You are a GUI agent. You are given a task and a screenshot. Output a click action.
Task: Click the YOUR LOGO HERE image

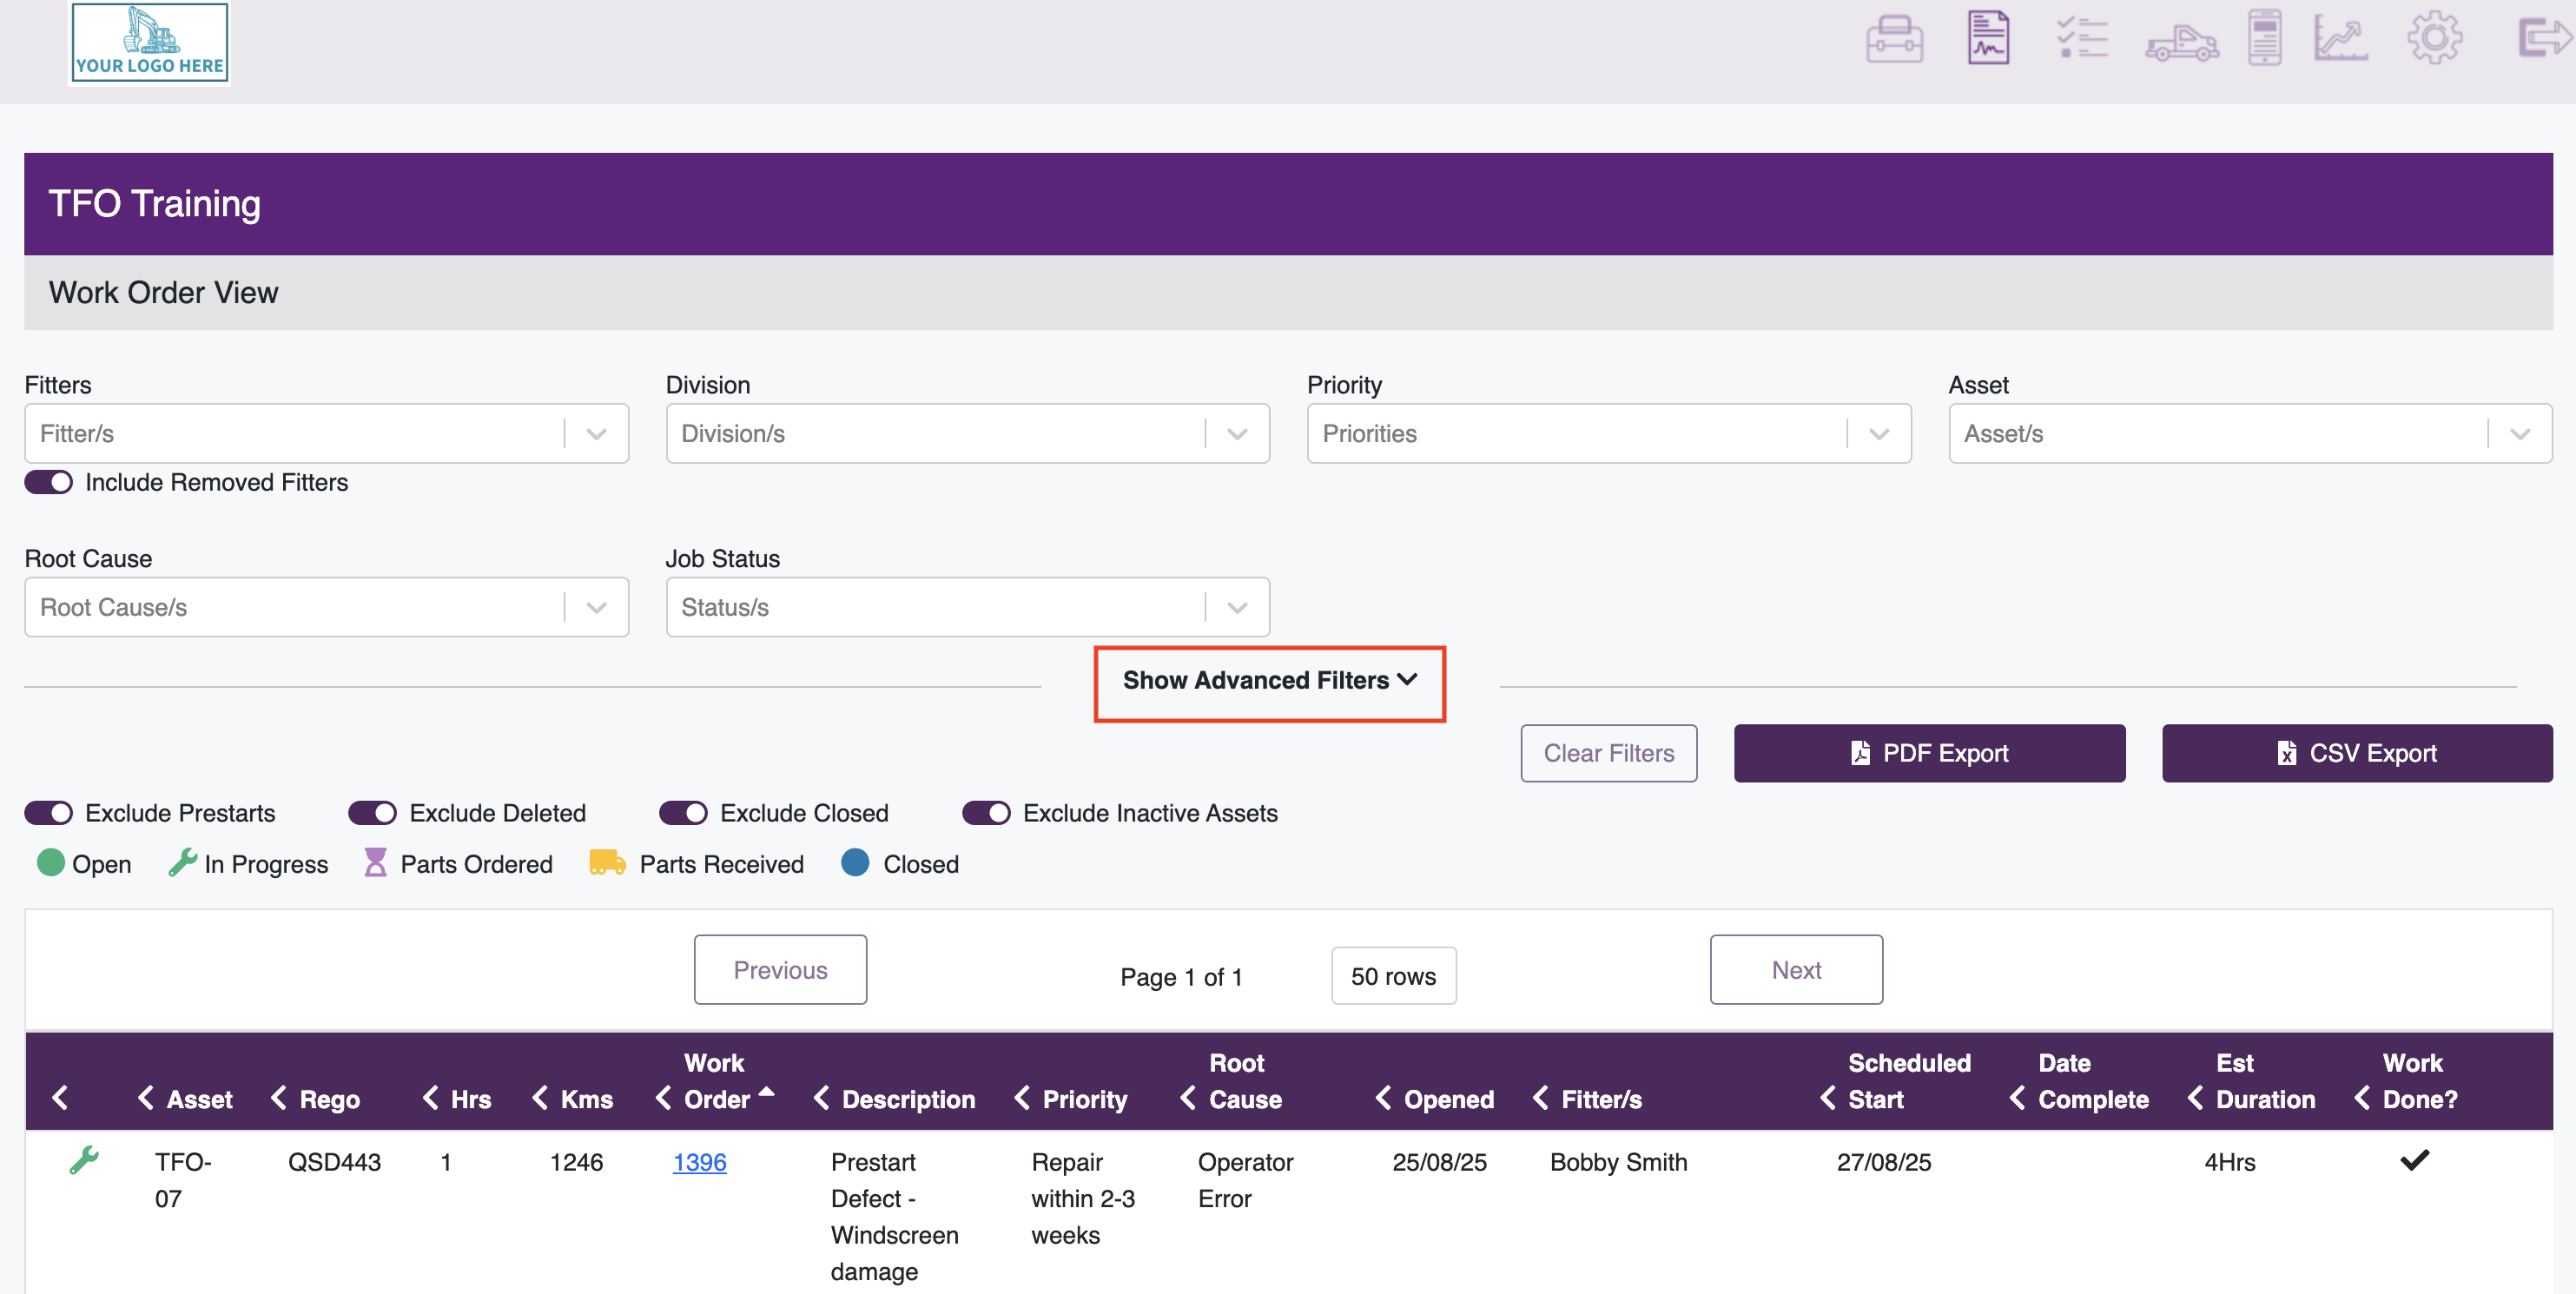coord(149,42)
